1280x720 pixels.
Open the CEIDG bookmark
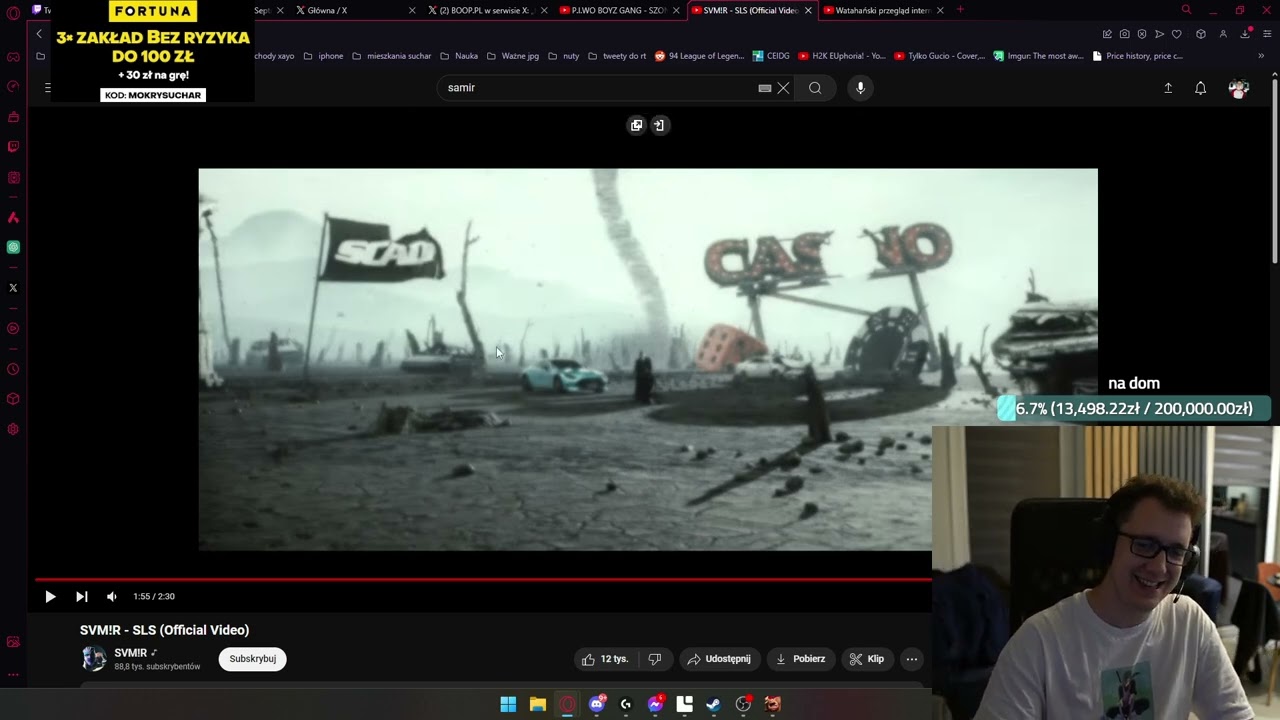pos(771,56)
